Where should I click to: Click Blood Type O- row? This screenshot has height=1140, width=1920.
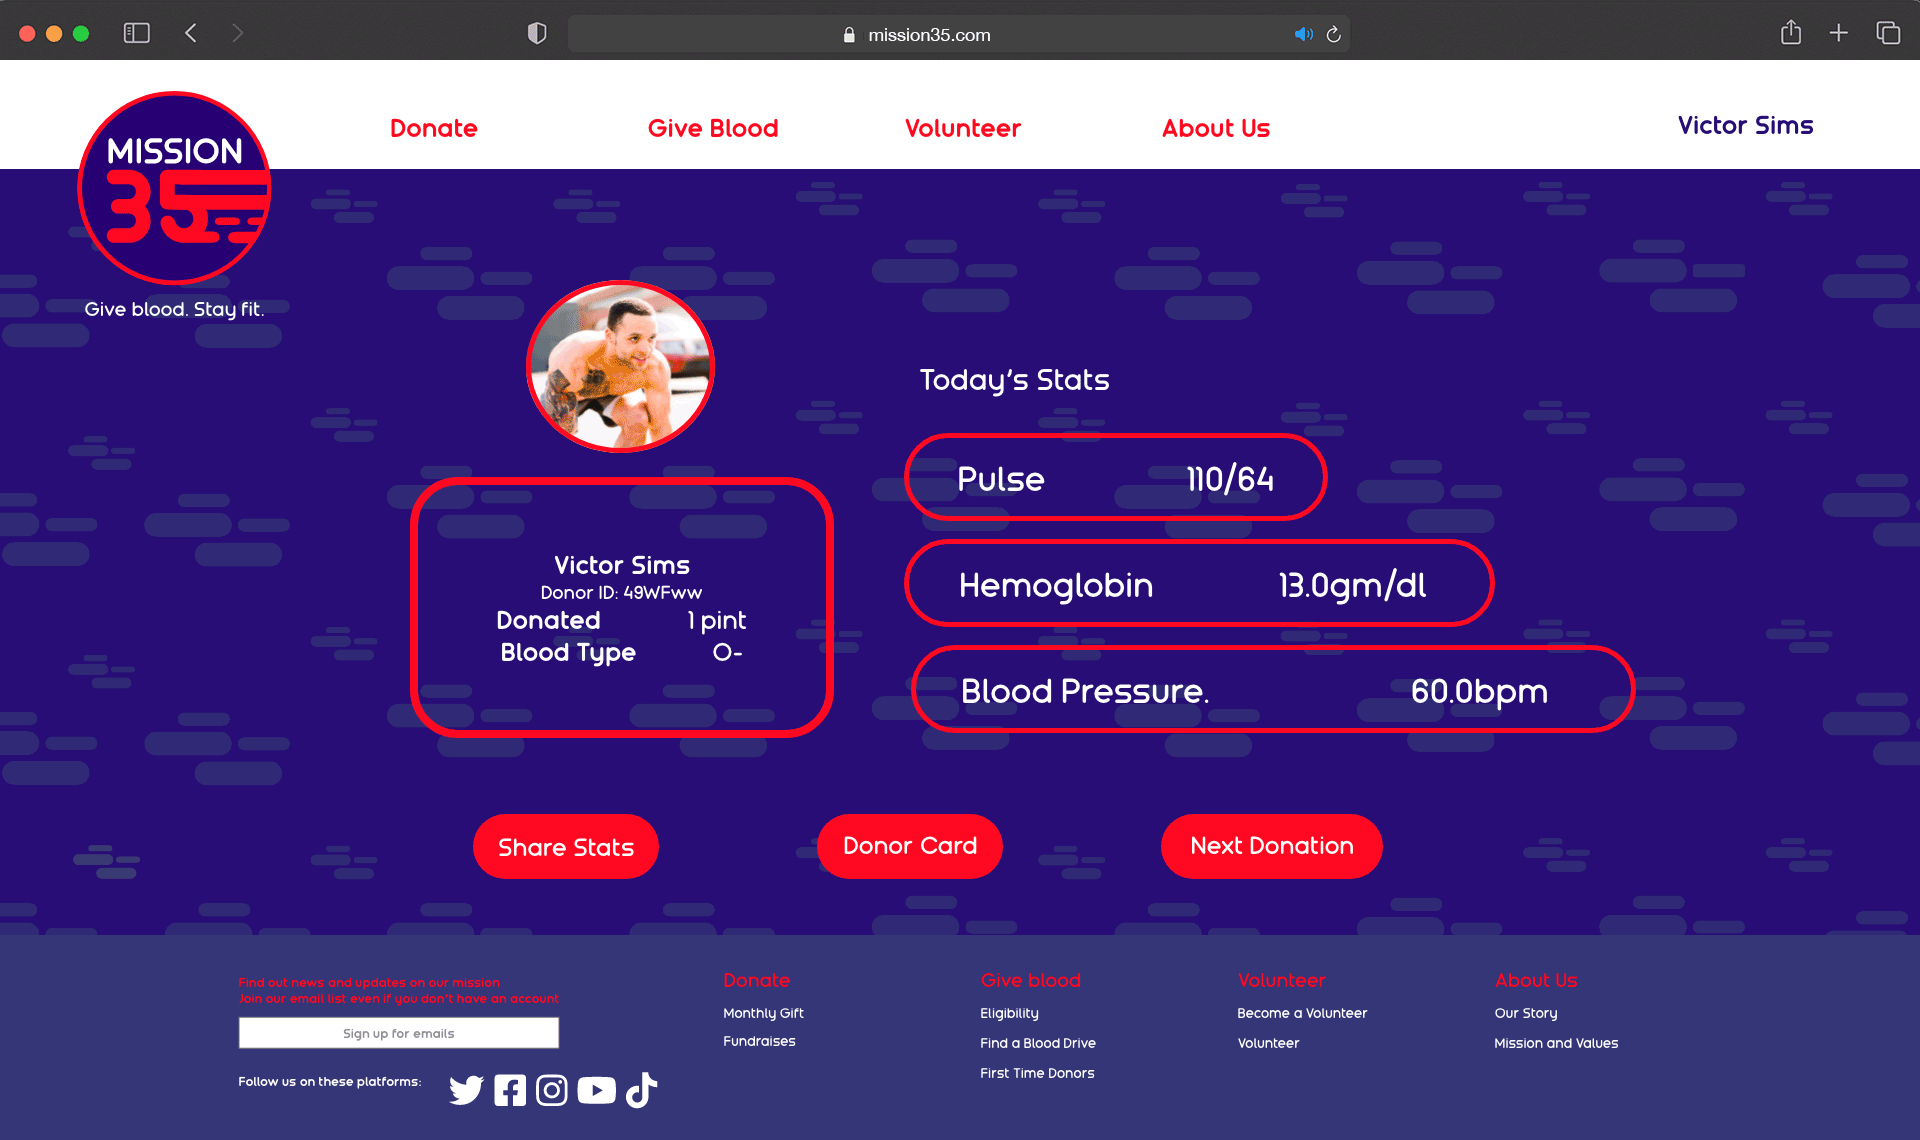pyautogui.click(x=621, y=653)
